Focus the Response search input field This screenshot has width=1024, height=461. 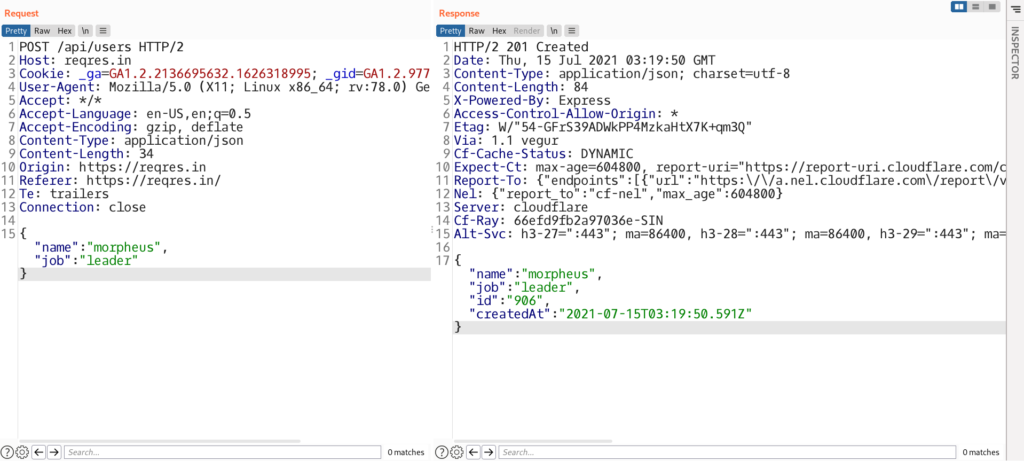coord(727,452)
